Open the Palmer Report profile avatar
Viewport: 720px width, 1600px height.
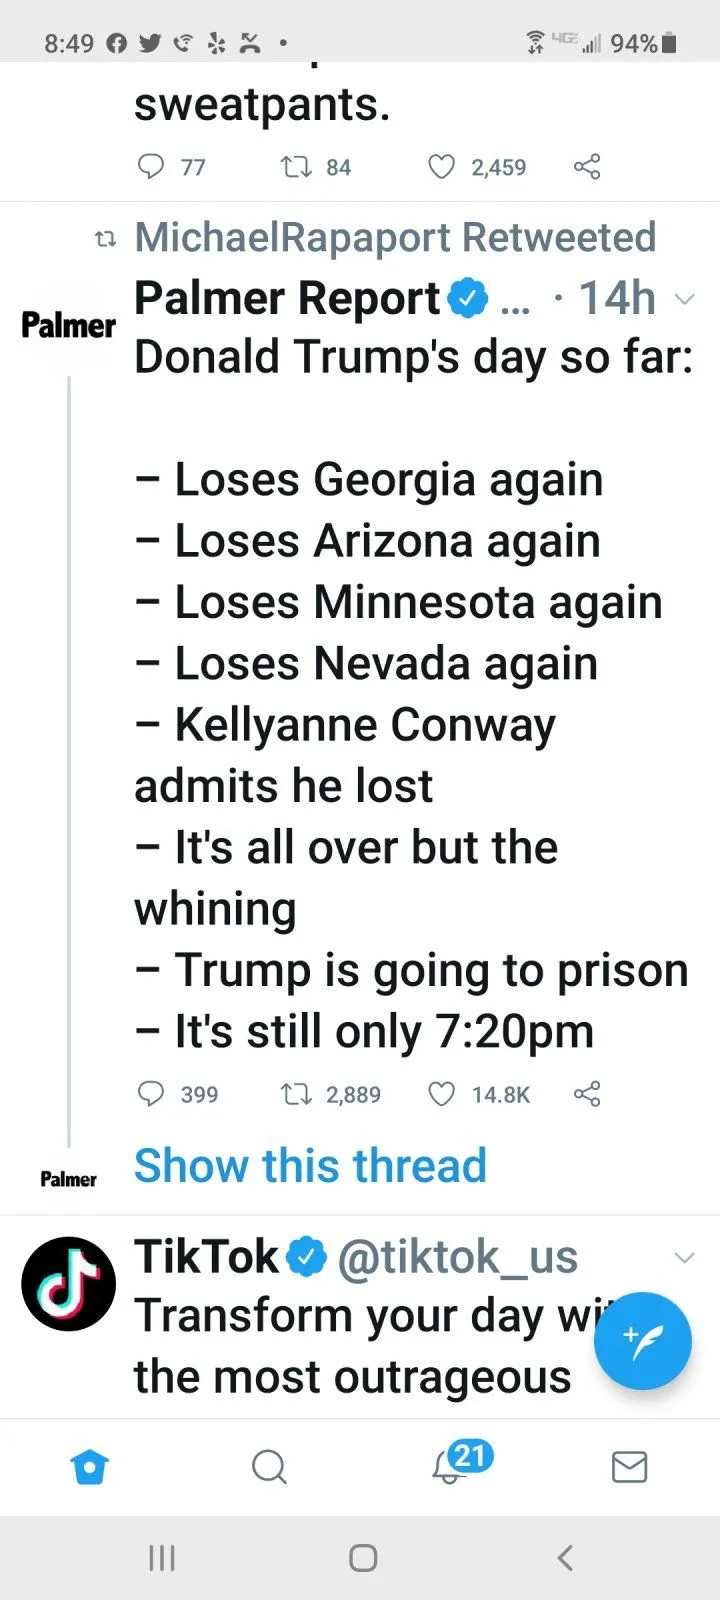click(x=68, y=325)
